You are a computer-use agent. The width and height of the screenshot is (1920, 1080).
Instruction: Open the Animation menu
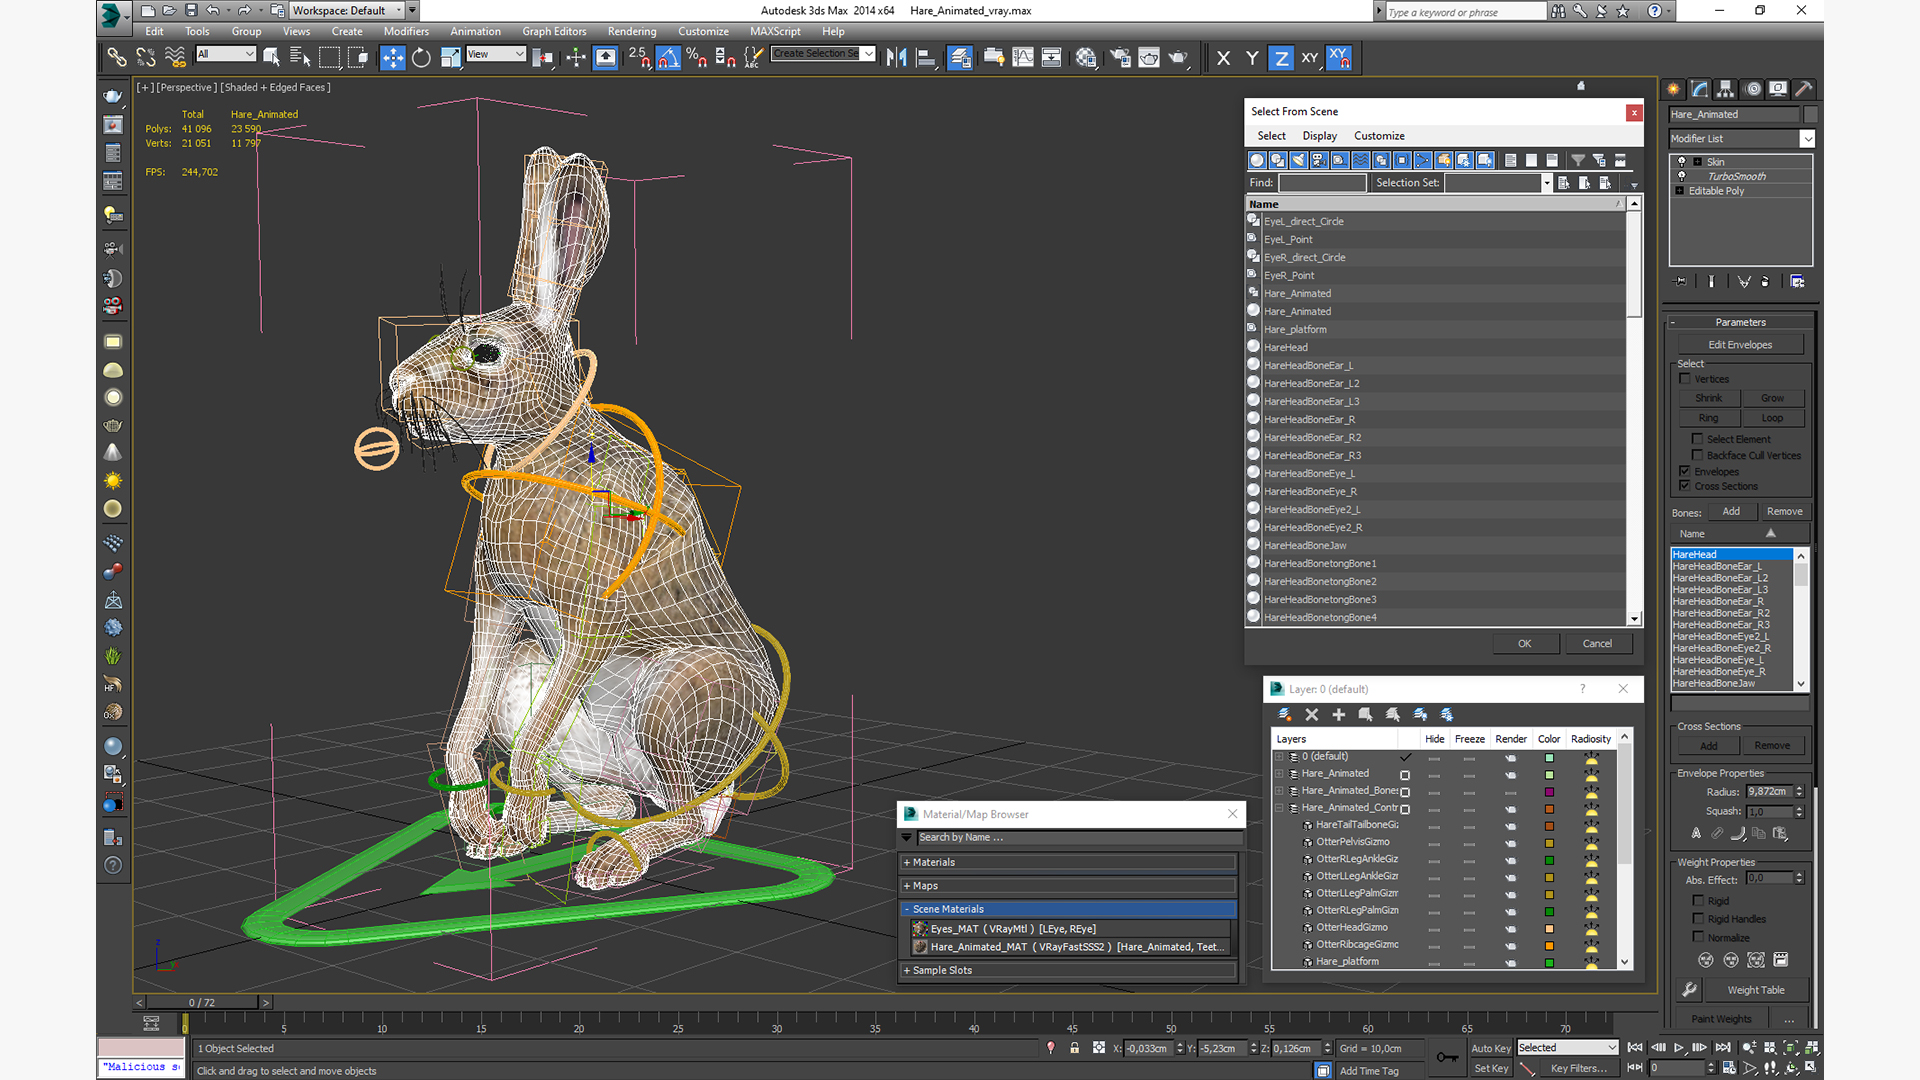coord(475,31)
